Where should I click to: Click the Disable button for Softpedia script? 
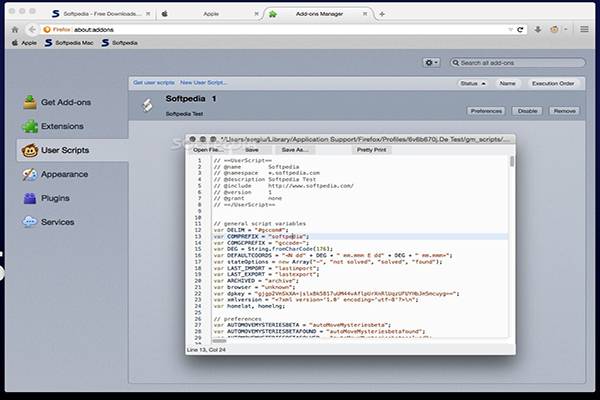pos(527,110)
